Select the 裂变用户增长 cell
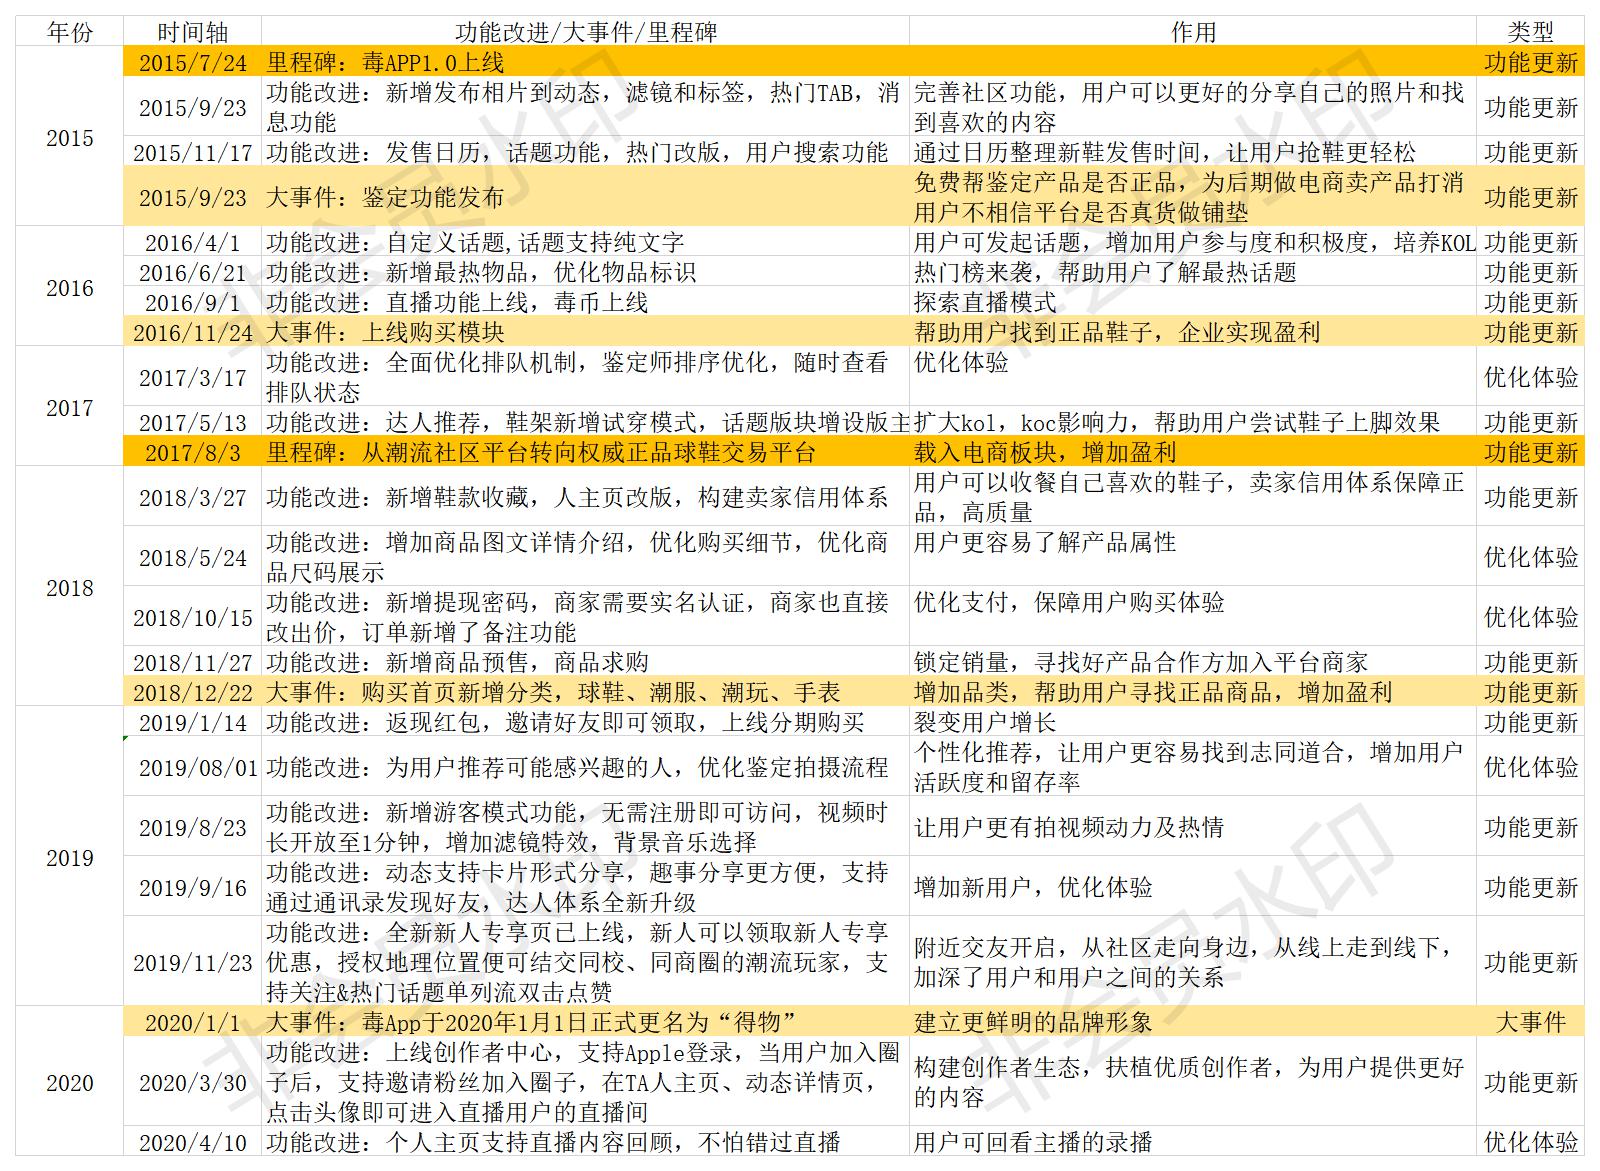 [1194, 721]
